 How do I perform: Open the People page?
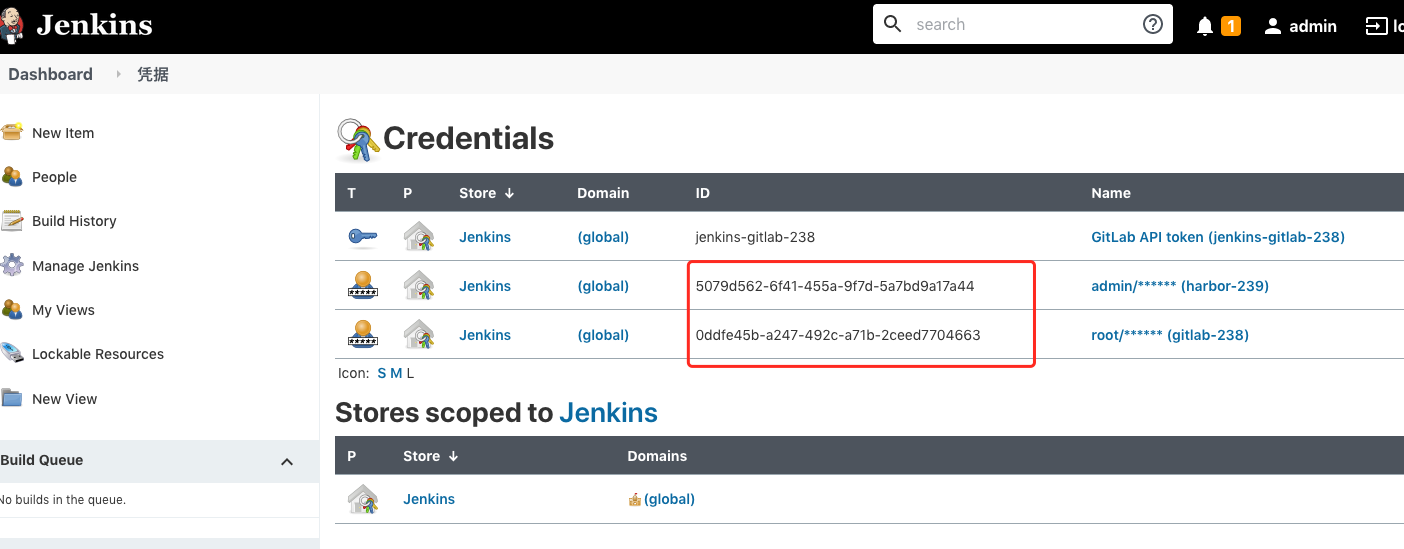pyautogui.click(x=54, y=177)
